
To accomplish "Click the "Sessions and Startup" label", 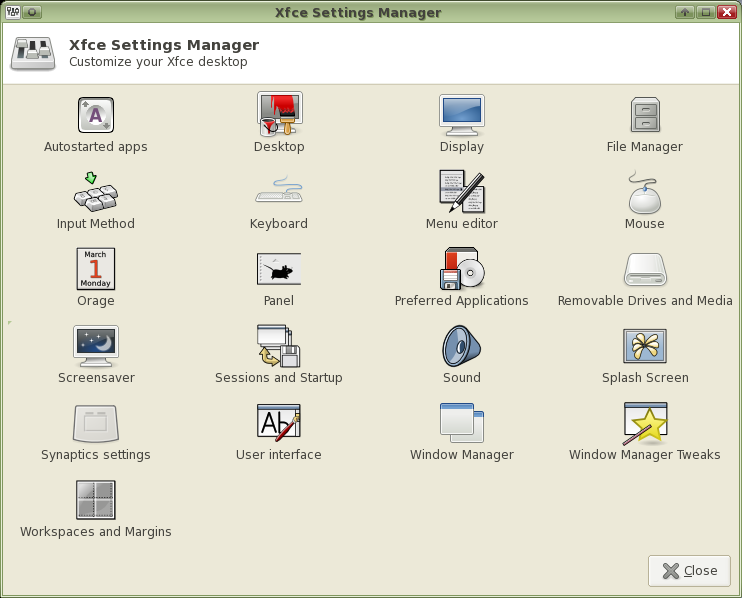I will pos(279,378).
